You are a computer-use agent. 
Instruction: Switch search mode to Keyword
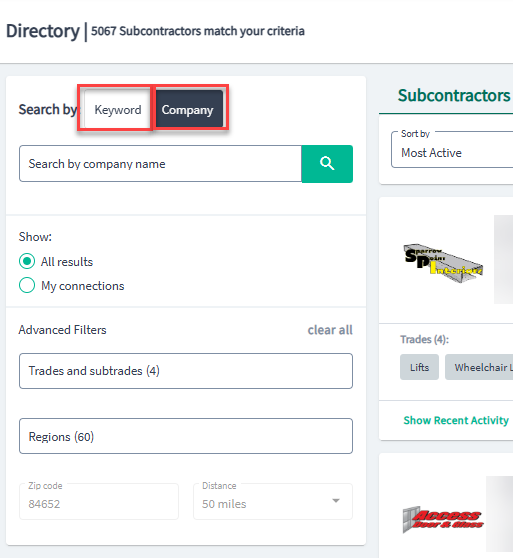(x=118, y=110)
